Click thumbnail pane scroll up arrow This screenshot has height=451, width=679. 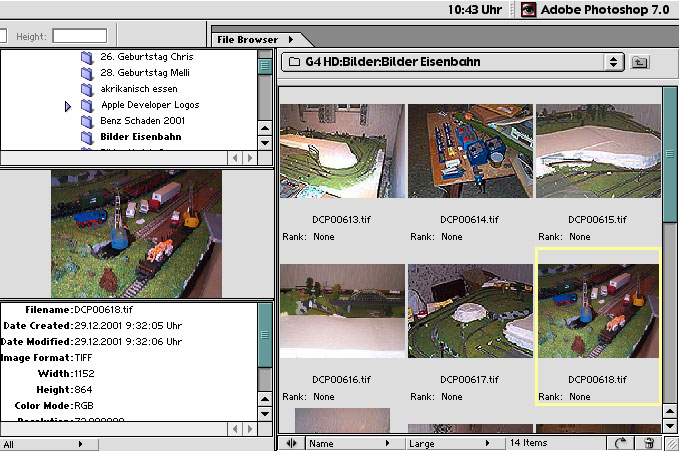coord(670,411)
